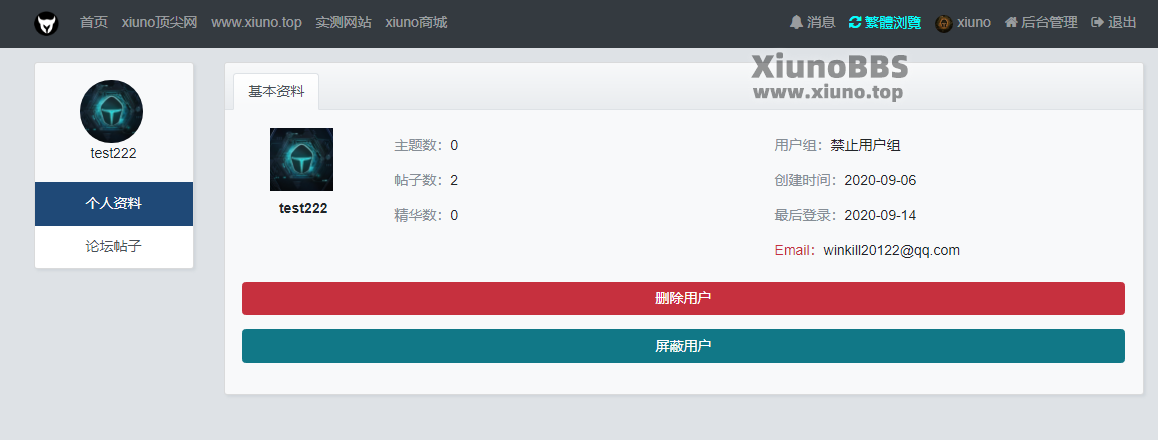Open www.xiuno.top navbar link
Viewport: 1158px width, 440px height.
pyautogui.click(x=256, y=22)
